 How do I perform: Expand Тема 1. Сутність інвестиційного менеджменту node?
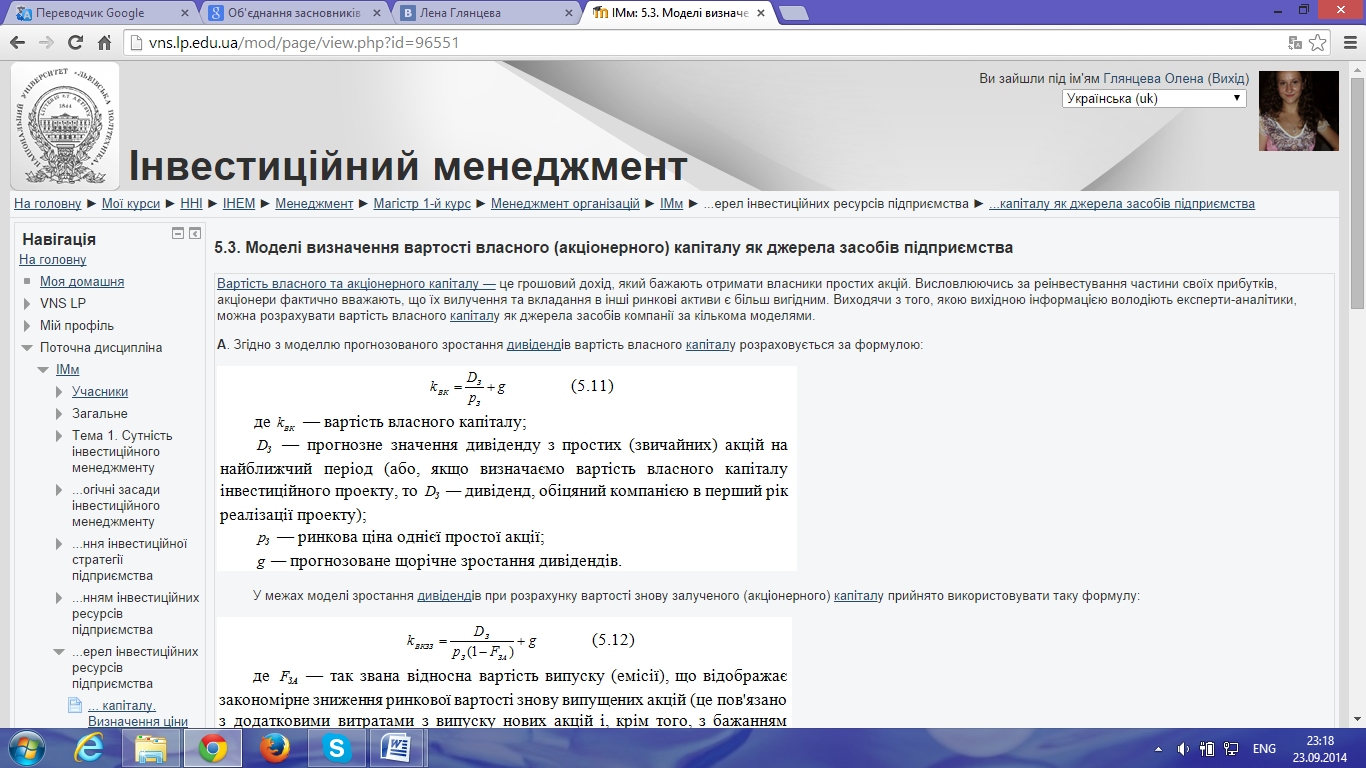pyautogui.click(x=60, y=436)
